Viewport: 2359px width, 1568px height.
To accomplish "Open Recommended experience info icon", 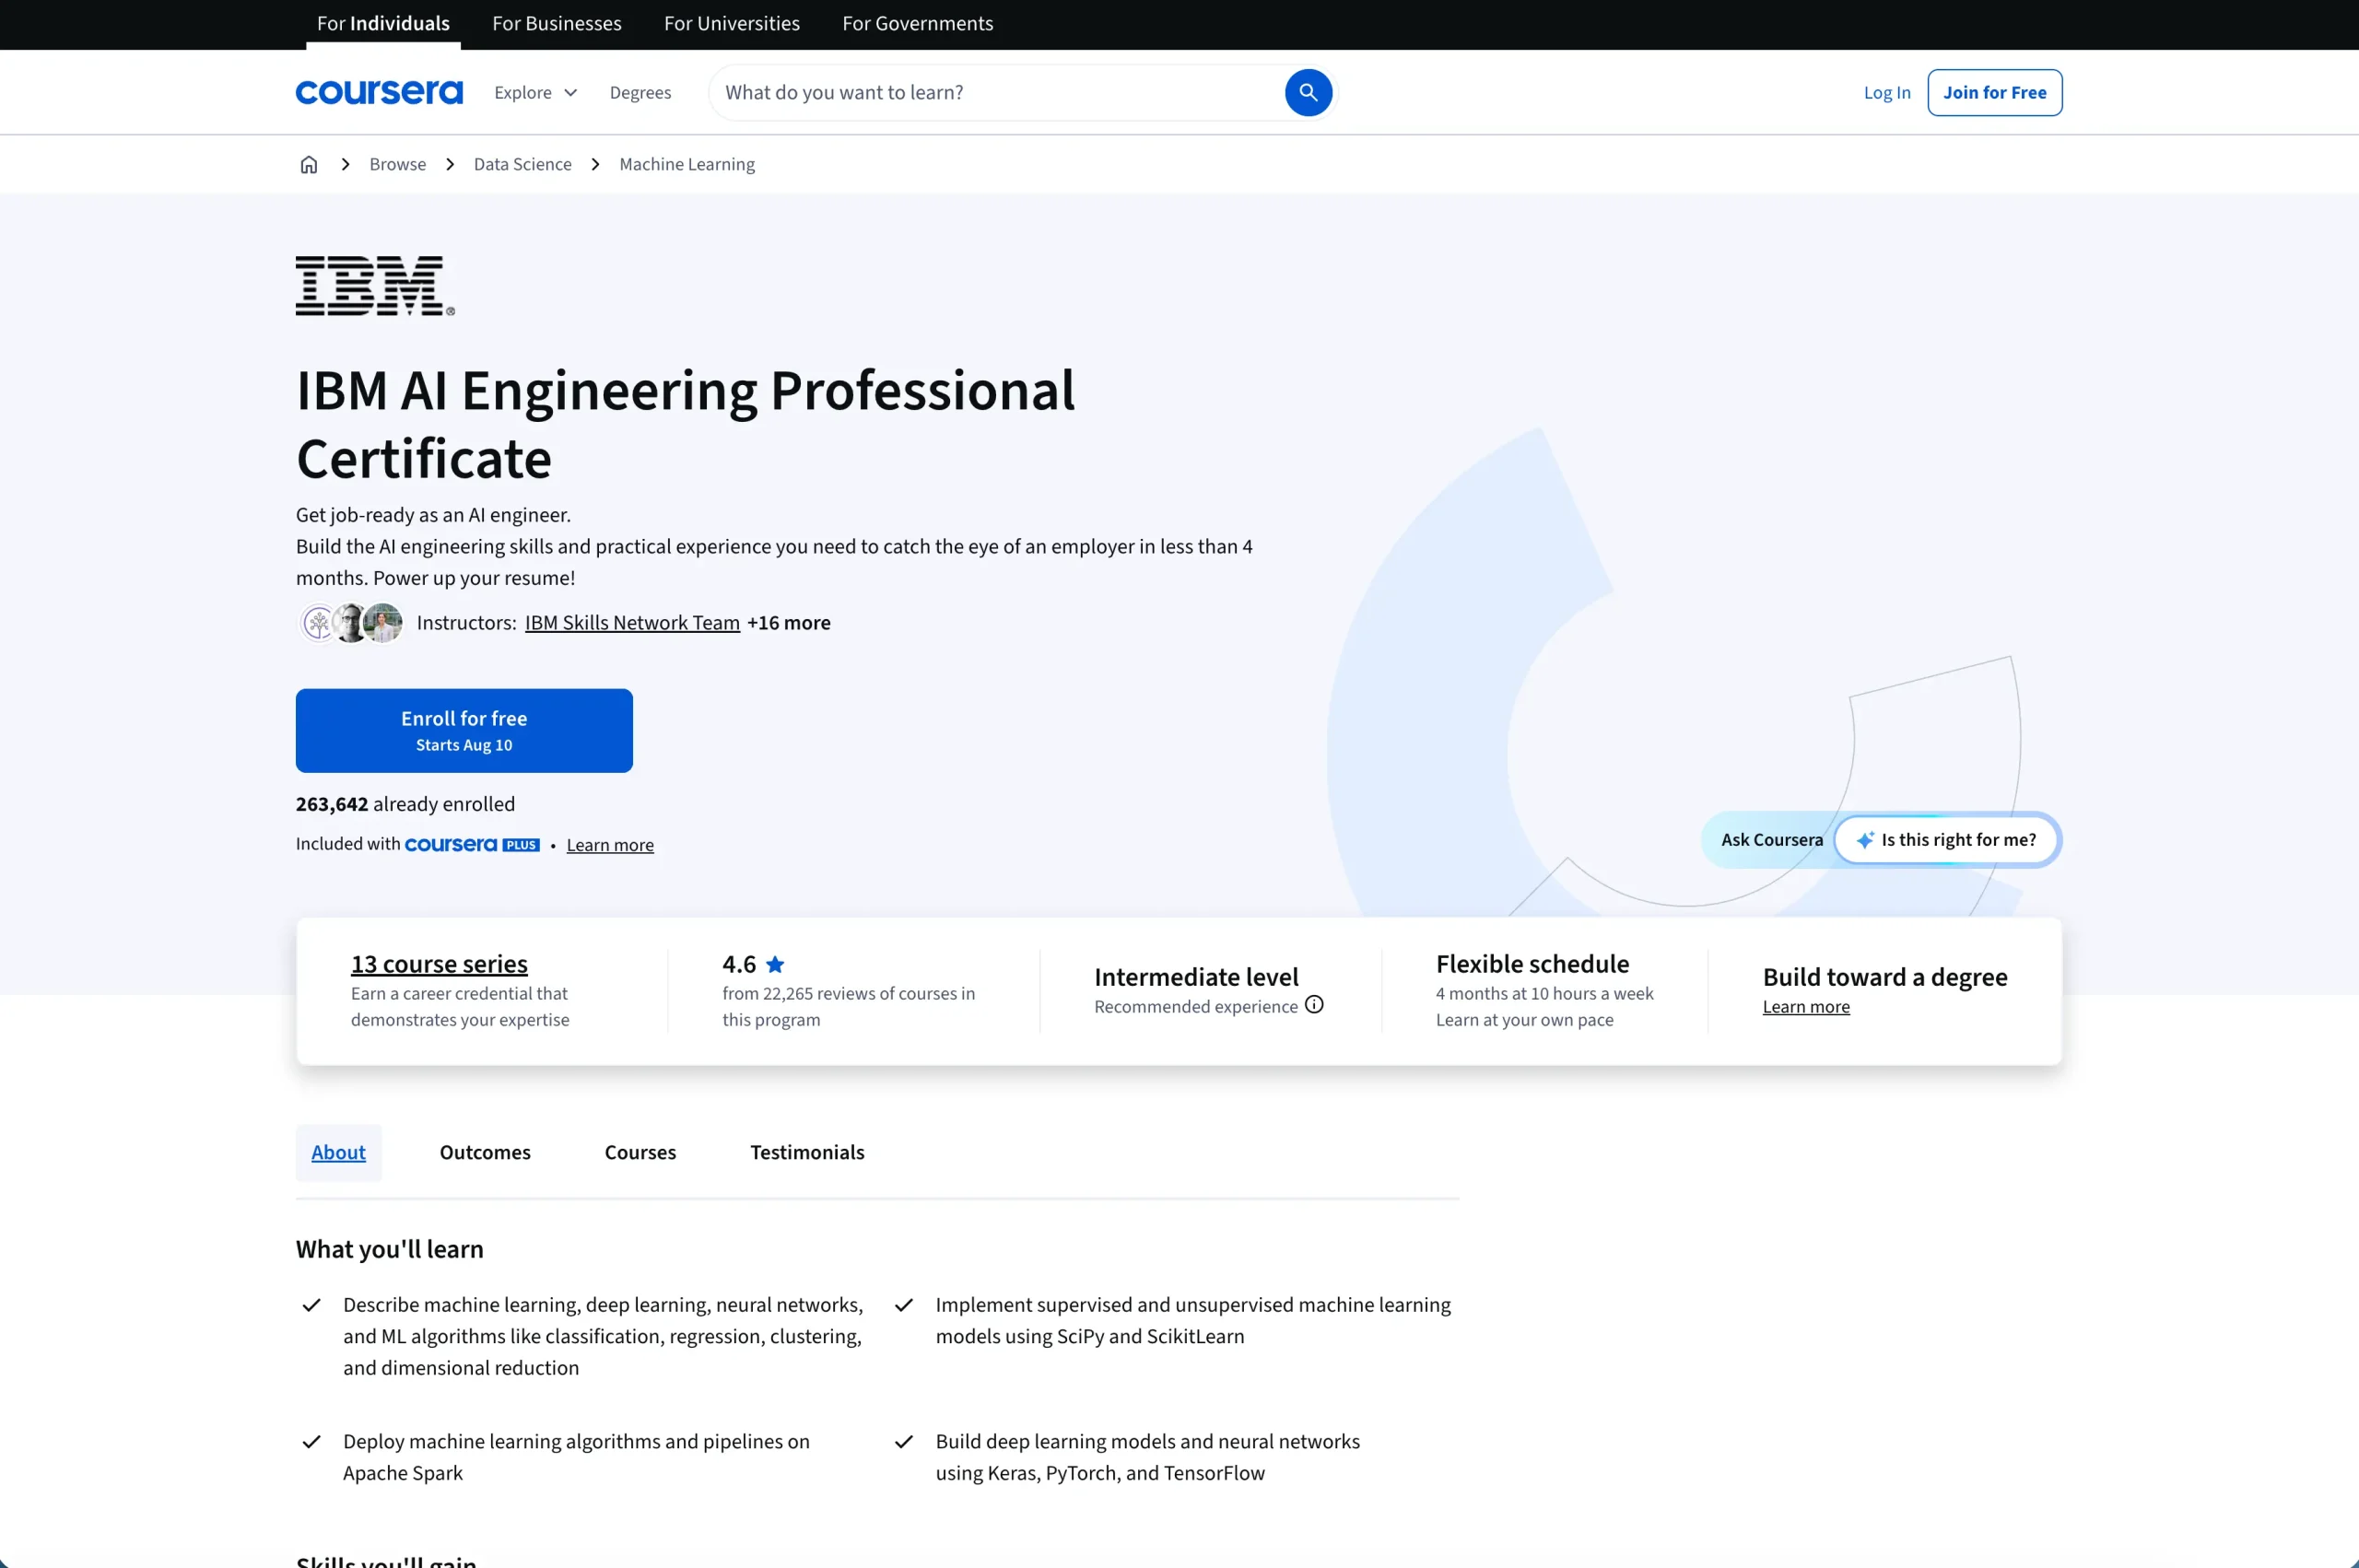I will [x=1314, y=1005].
